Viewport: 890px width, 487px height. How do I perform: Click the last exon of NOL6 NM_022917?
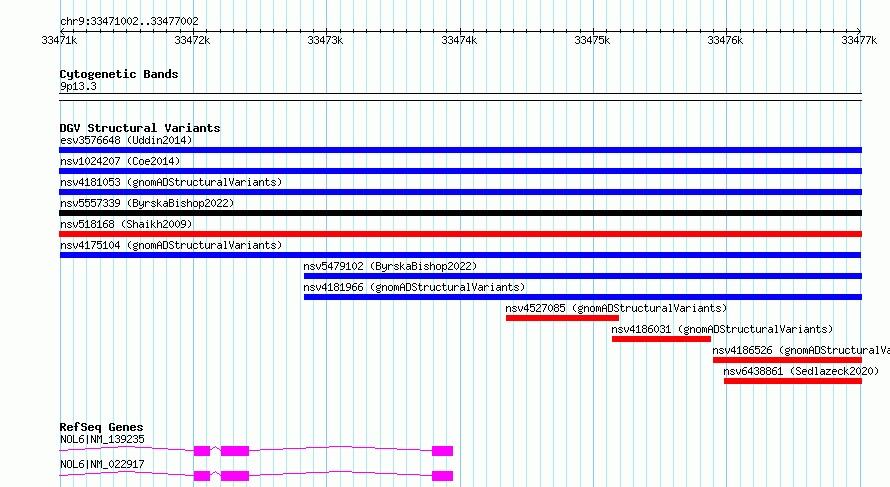pyautogui.click(x=443, y=476)
